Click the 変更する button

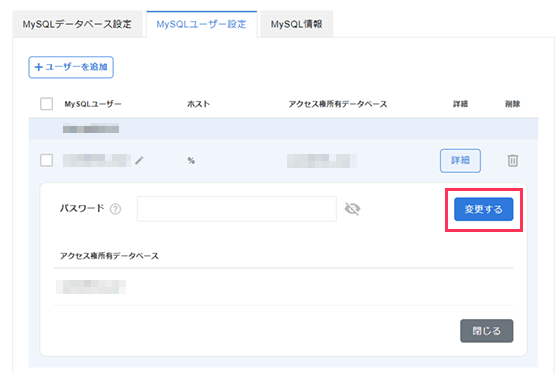484,209
